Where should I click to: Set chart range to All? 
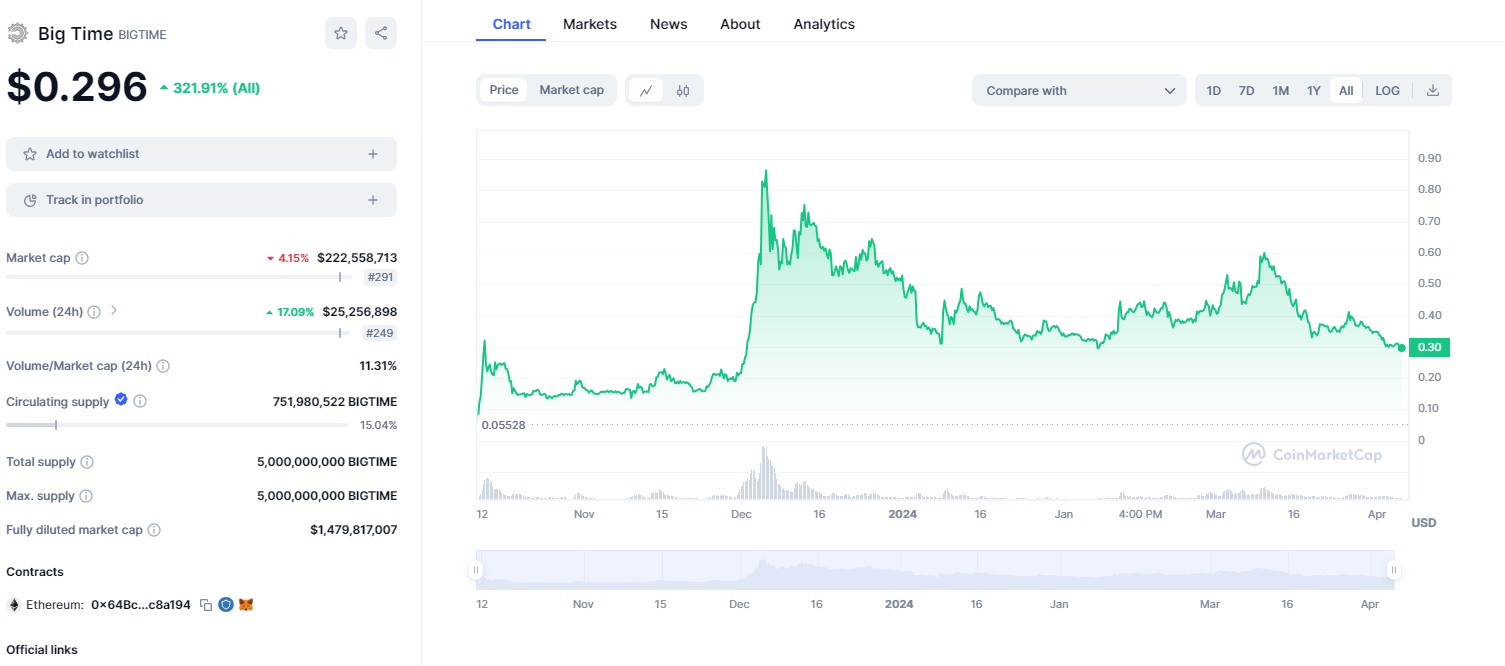(1346, 90)
